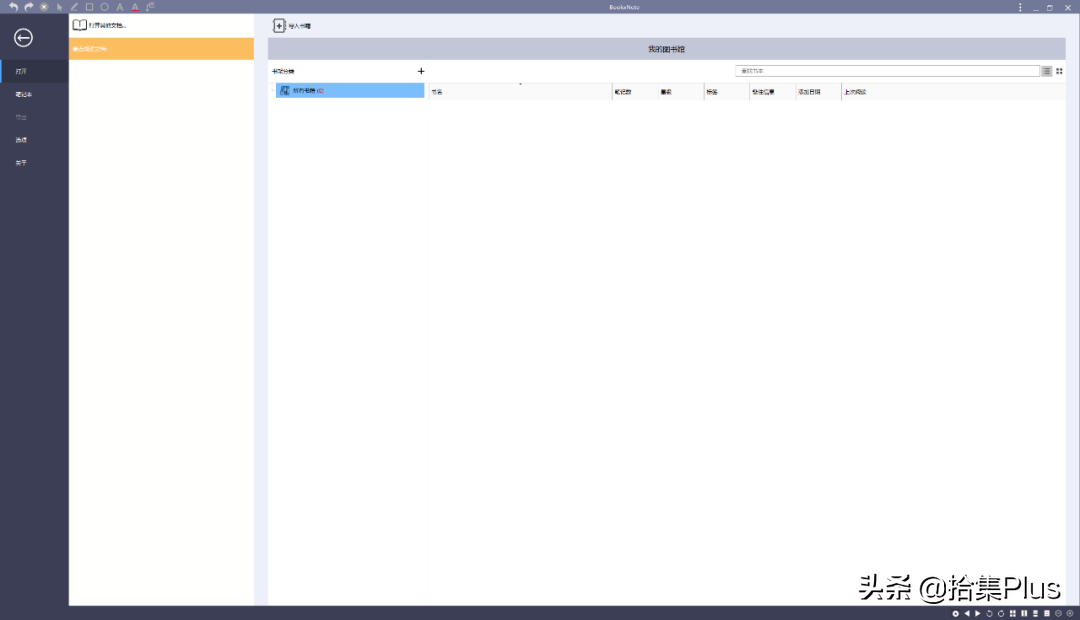Go to previous page with left triangle
Image resolution: width=1080 pixels, height=620 pixels.
[967, 613]
